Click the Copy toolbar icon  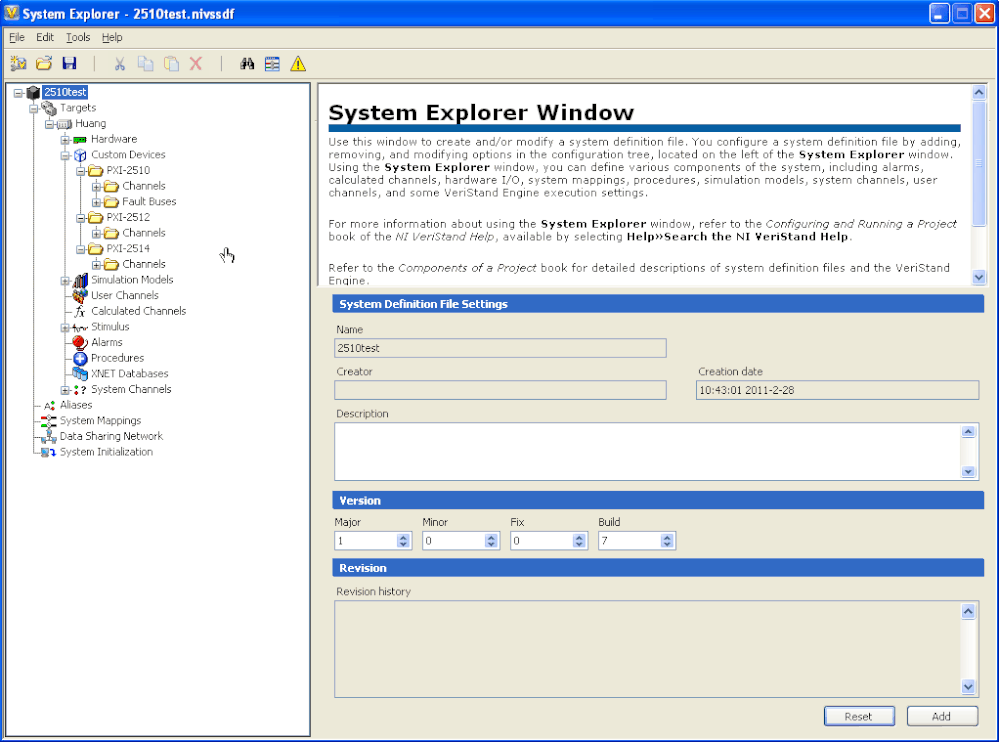[x=145, y=63]
